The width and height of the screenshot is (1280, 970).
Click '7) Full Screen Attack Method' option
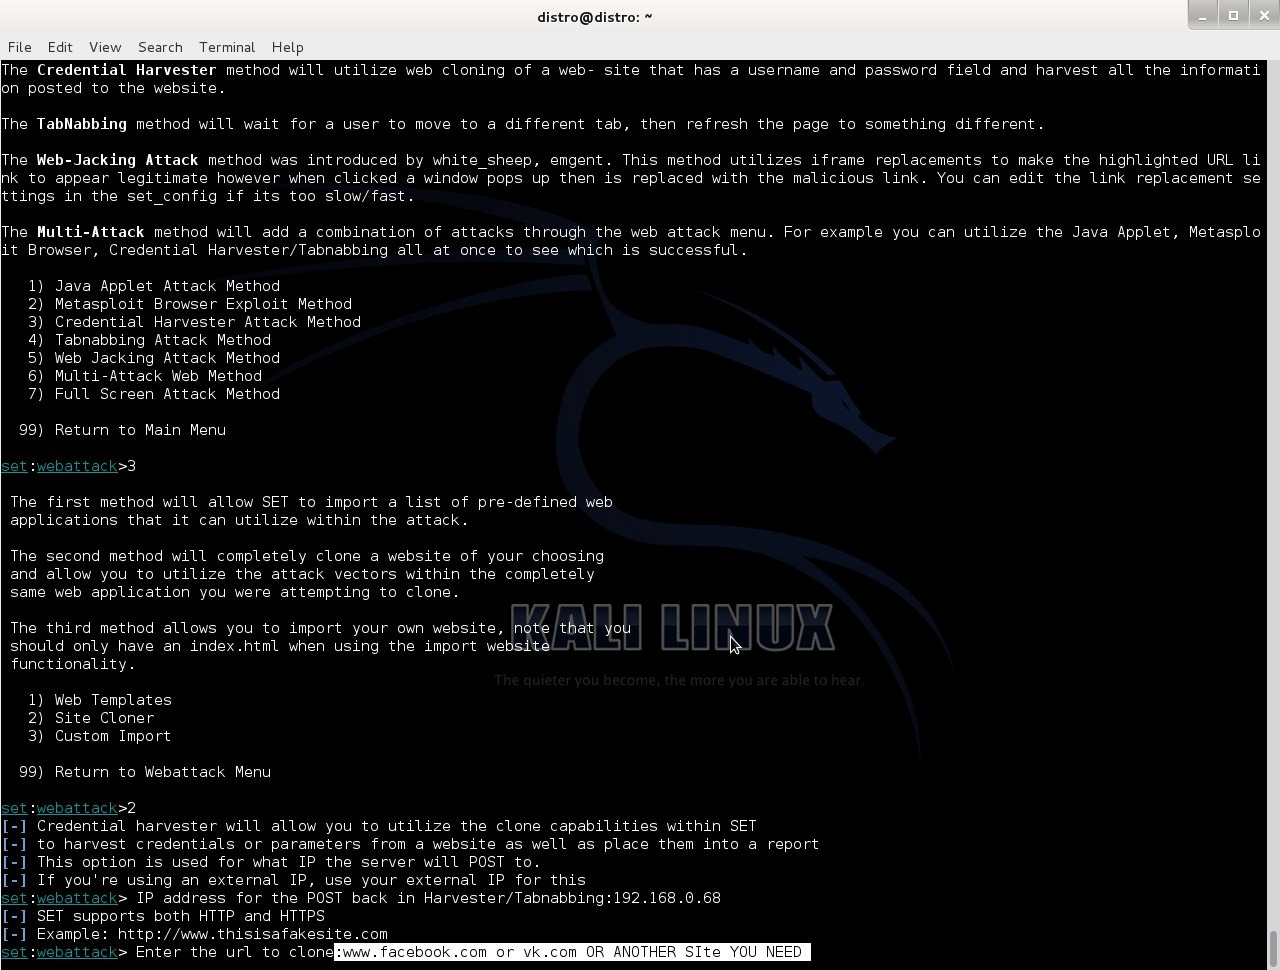click(154, 394)
